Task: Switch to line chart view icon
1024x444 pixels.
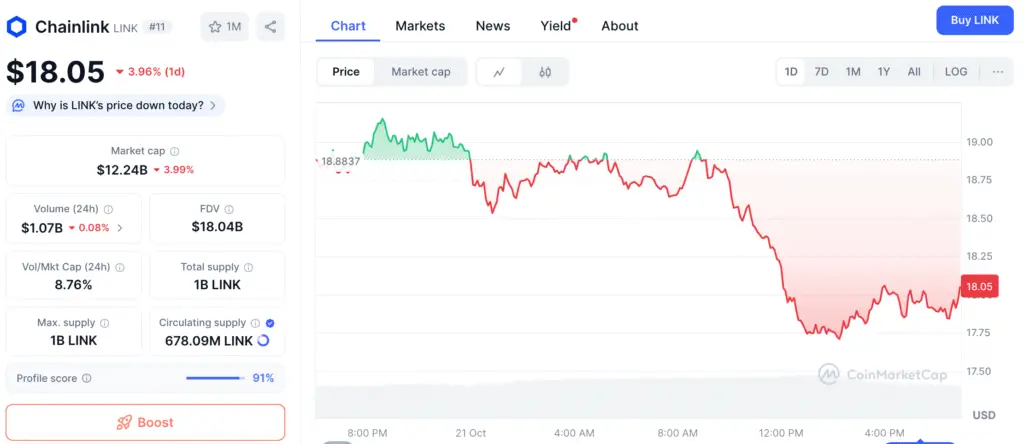Action: pos(500,72)
